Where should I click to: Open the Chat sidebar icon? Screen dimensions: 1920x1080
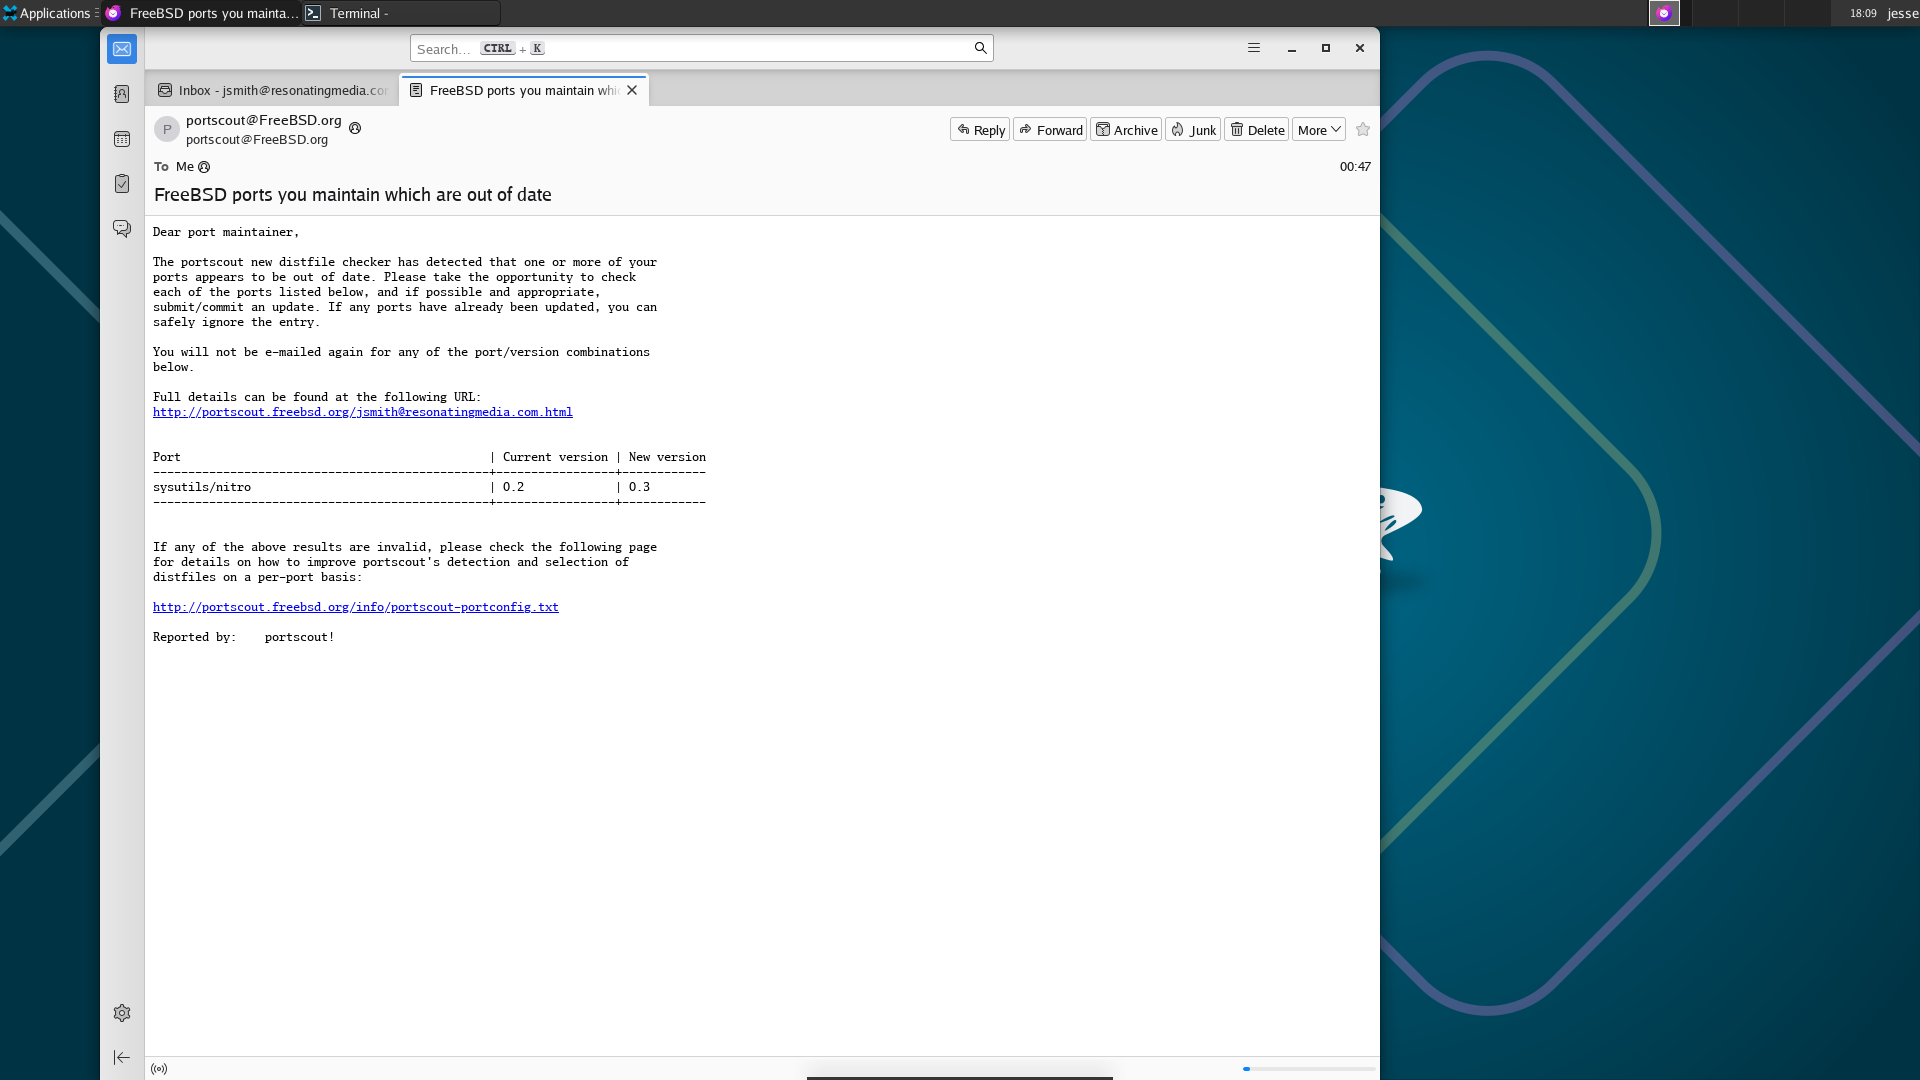point(122,229)
